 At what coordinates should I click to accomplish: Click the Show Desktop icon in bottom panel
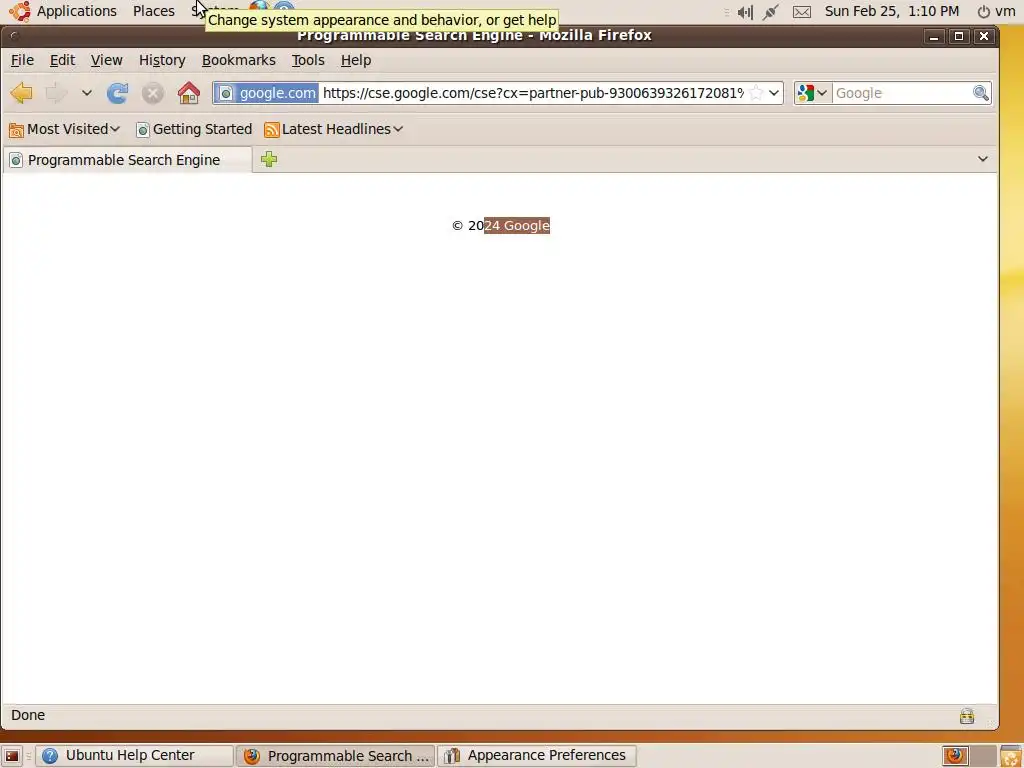pos(12,756)
